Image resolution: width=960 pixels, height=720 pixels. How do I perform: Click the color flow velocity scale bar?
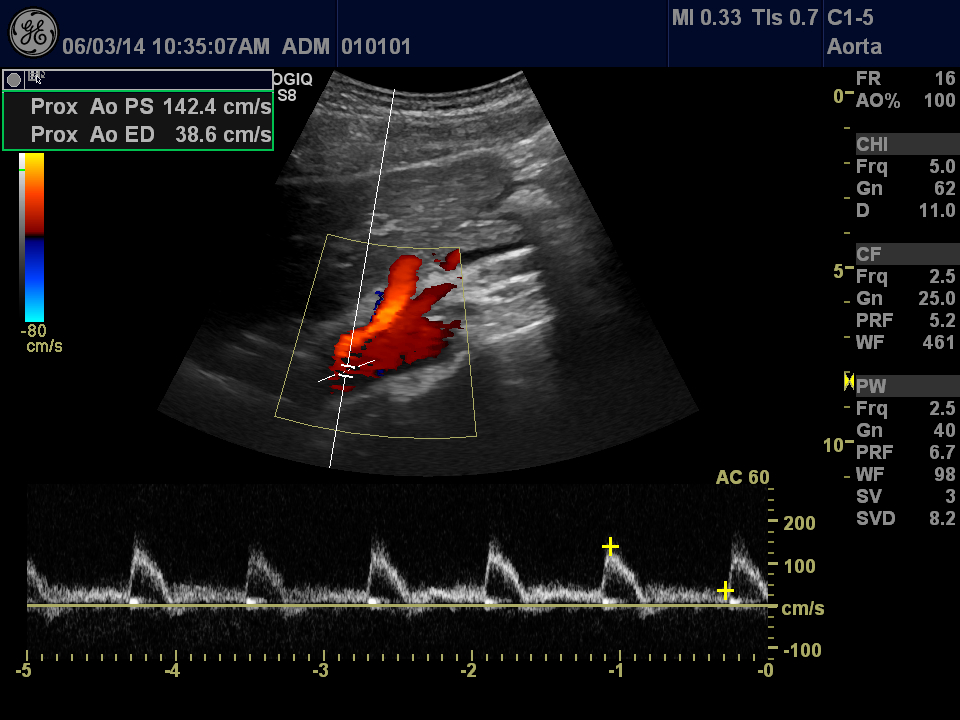coord(34,235)
